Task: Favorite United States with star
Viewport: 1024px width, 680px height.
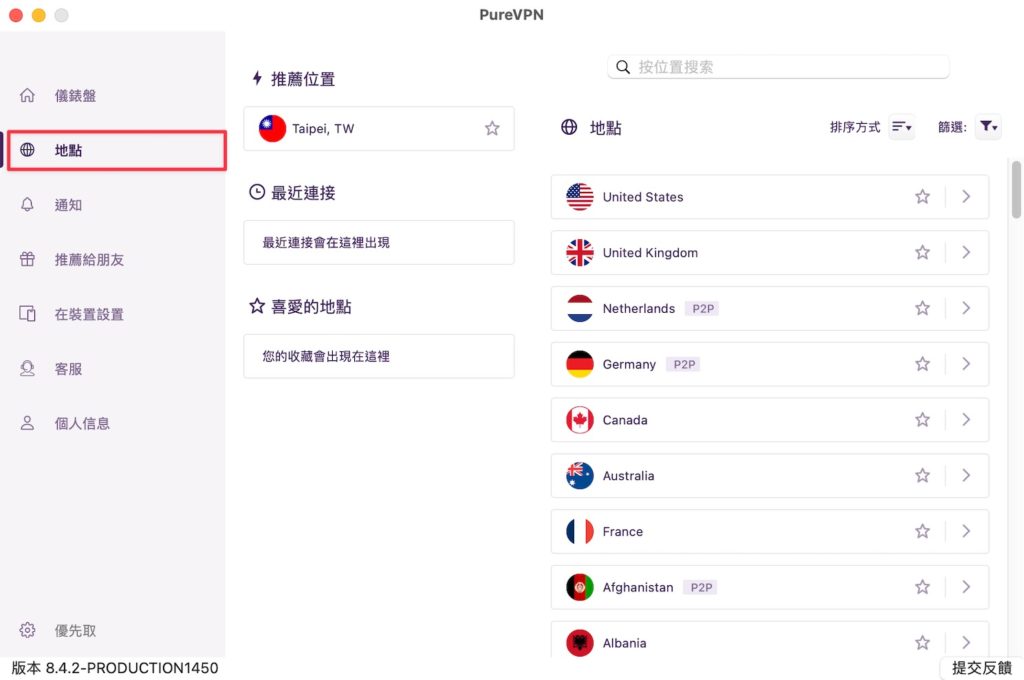Action: 922,197
